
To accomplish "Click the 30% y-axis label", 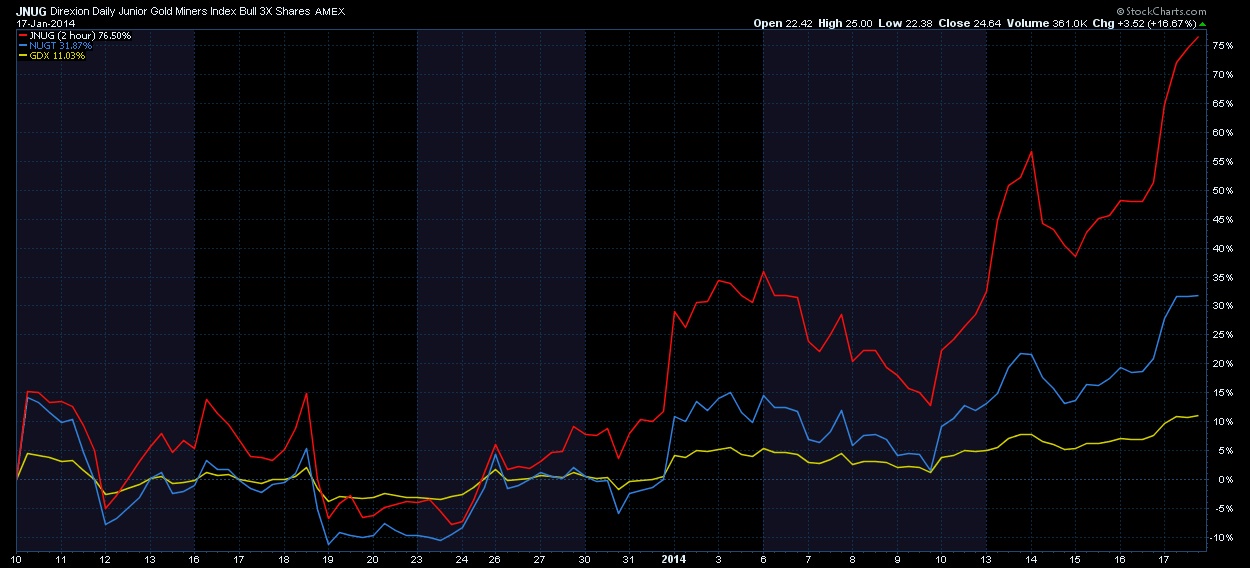I will [x=1222, y=306].
